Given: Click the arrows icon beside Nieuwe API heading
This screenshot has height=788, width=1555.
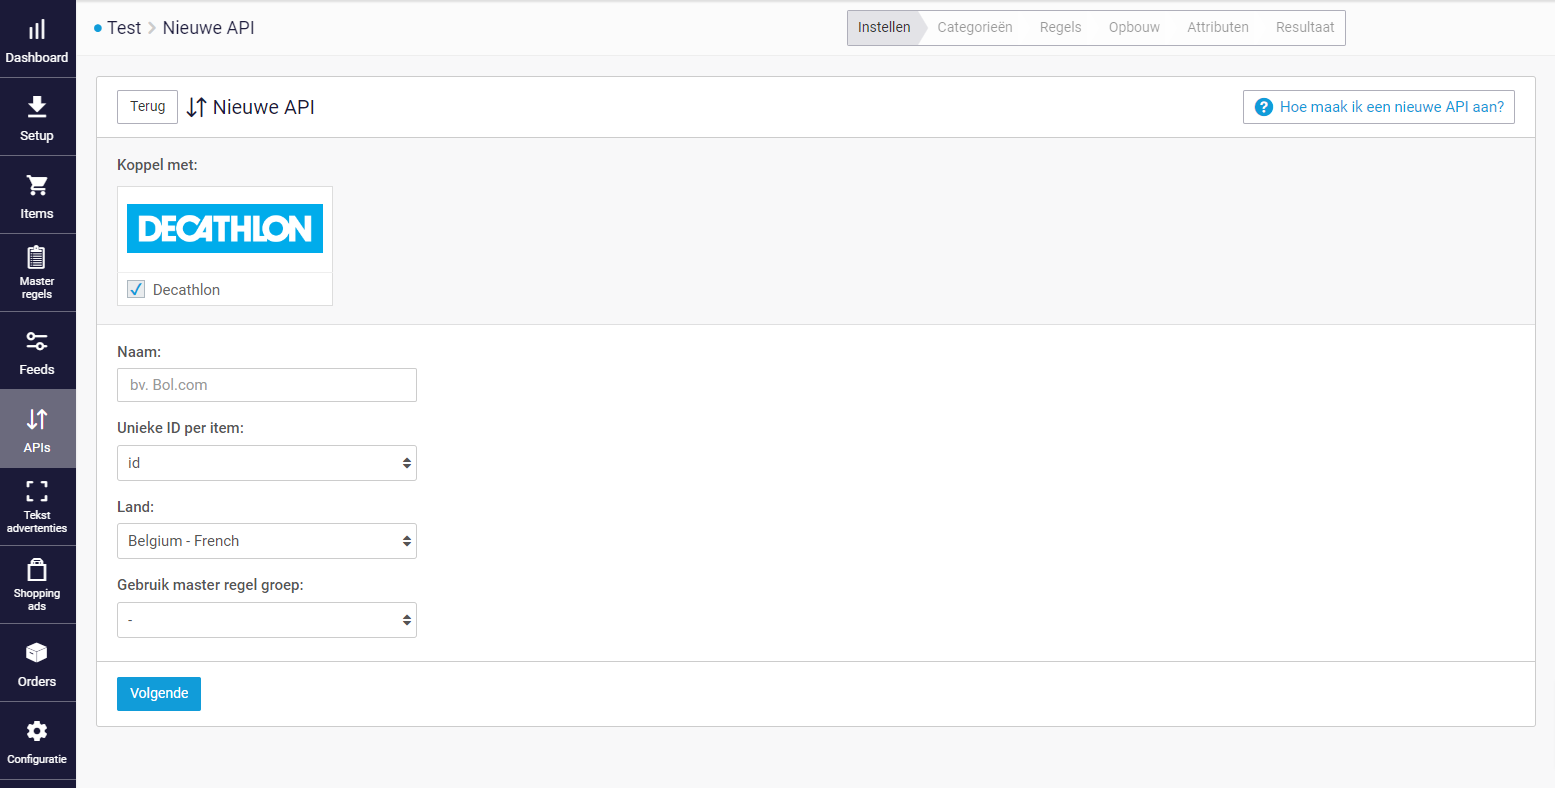Looking at the screenshot, I should [x=197, y=107].
